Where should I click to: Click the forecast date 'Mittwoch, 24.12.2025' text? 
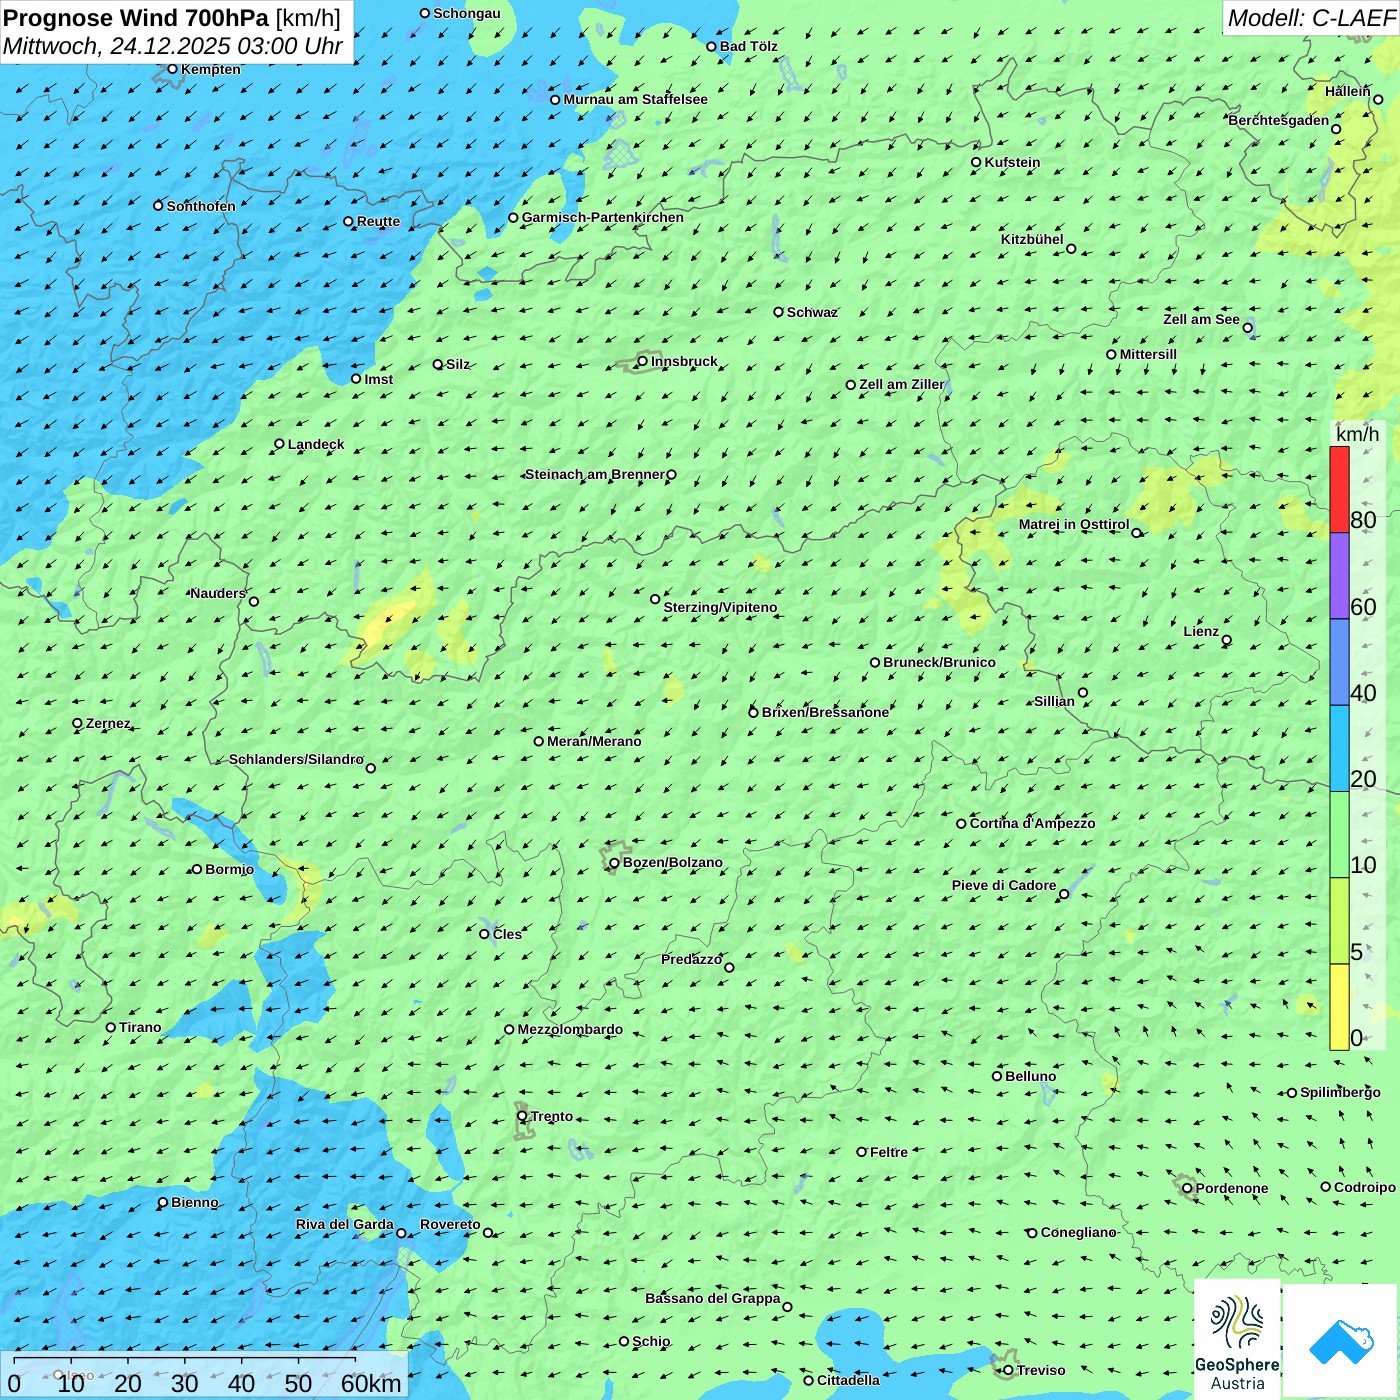[x=117, y=46]
